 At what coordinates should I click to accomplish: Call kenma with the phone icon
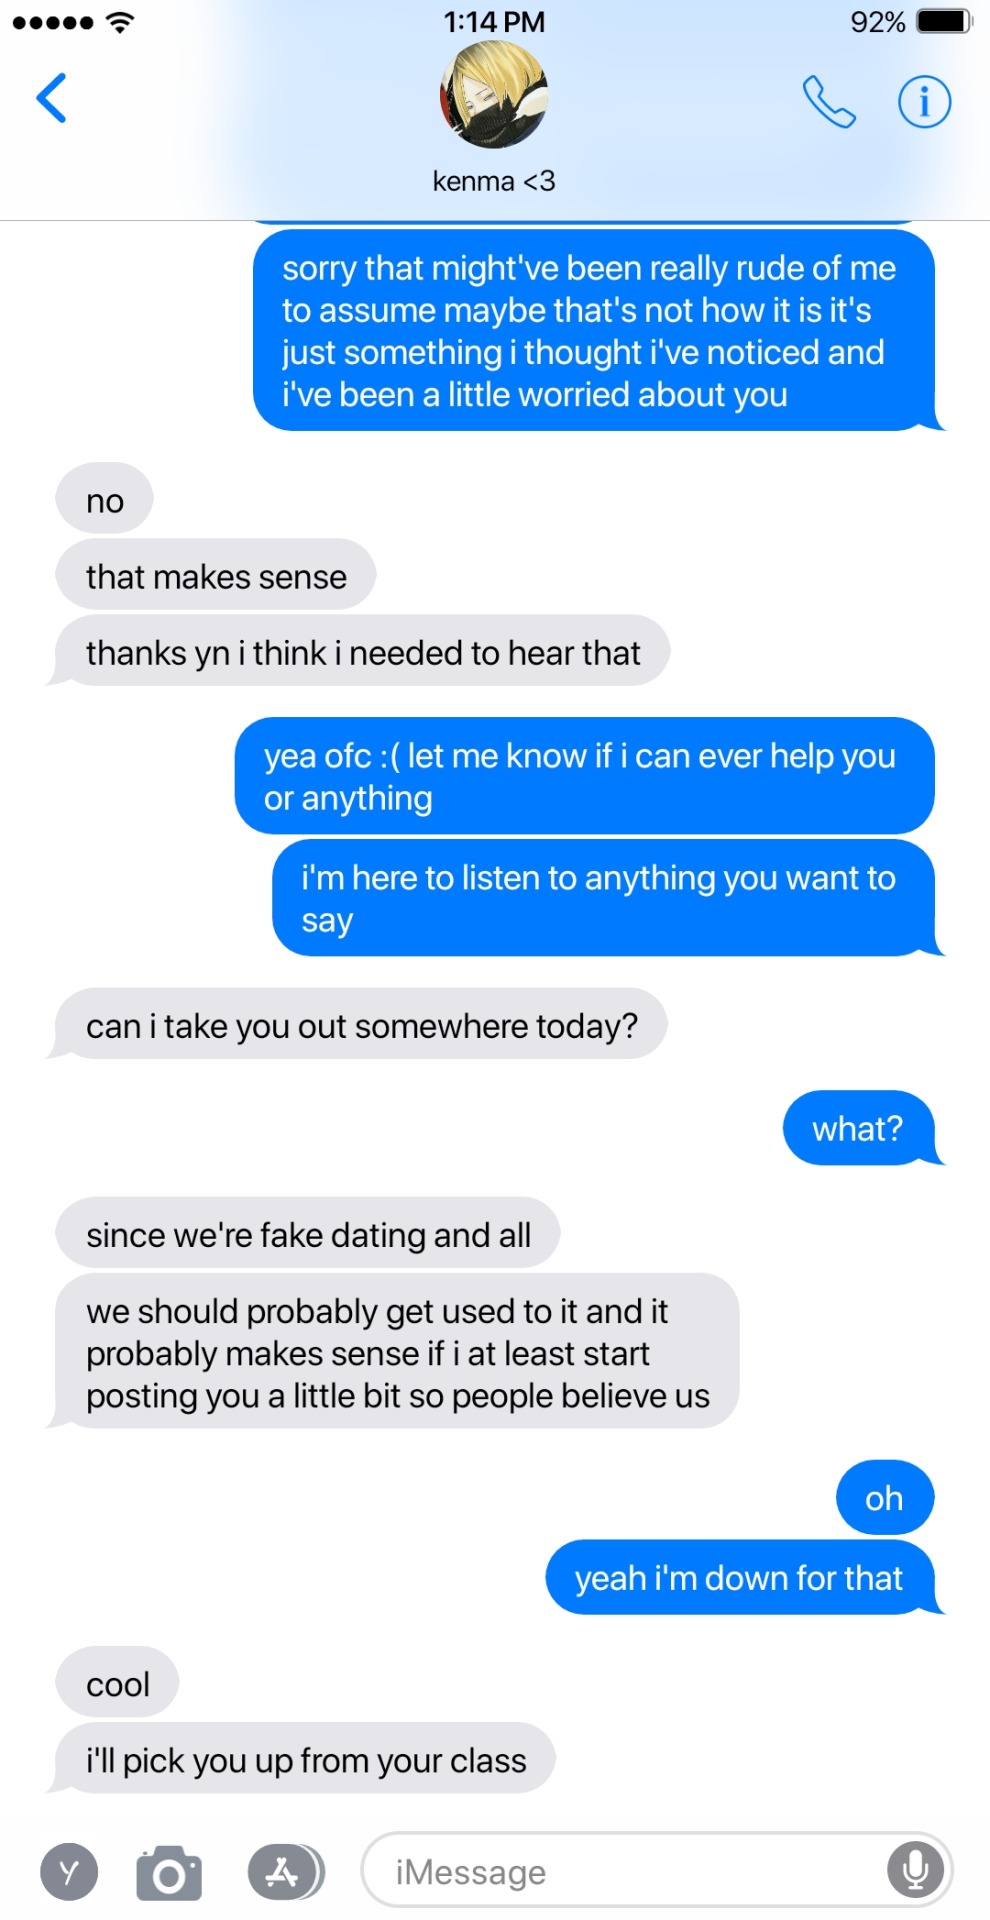point(829,101)
